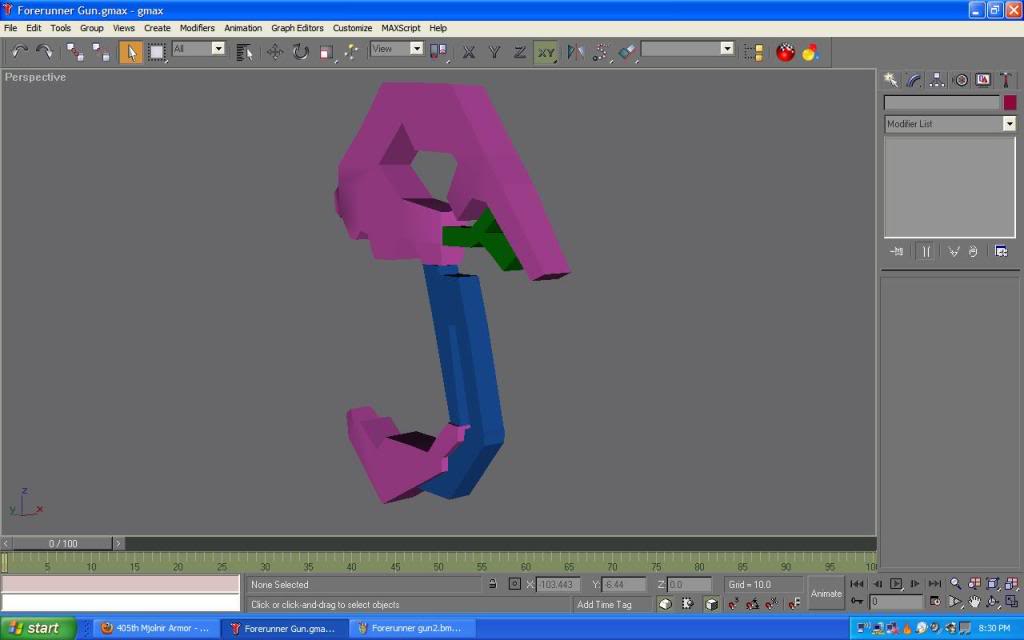Activate the Select and Manipulate tool
Screen dimensions: 1024x640
tap(351, 52)
